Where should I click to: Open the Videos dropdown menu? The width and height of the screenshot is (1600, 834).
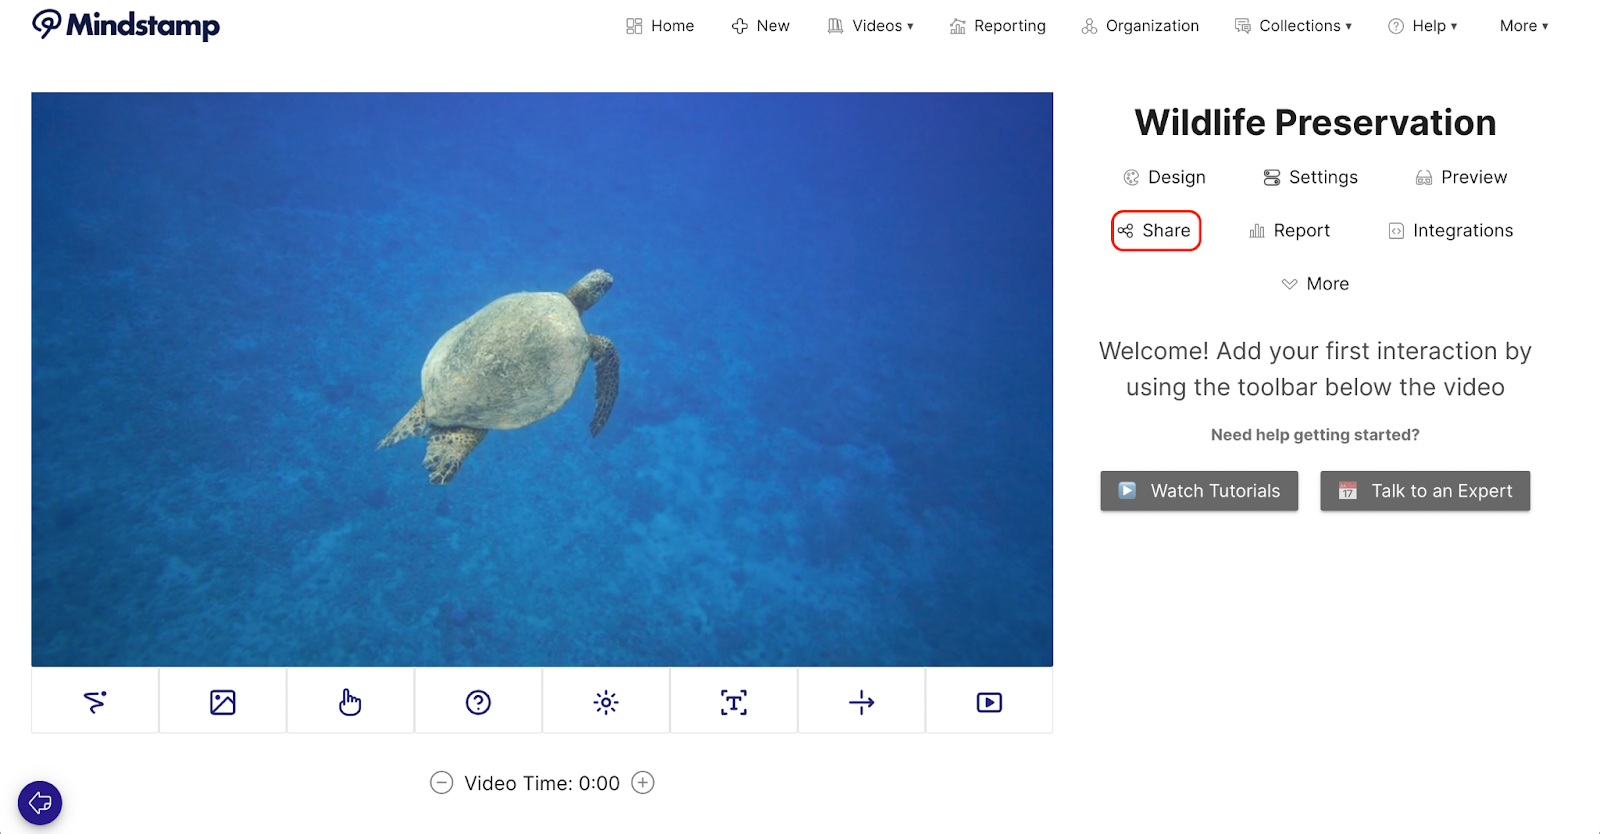pos(871,26)
